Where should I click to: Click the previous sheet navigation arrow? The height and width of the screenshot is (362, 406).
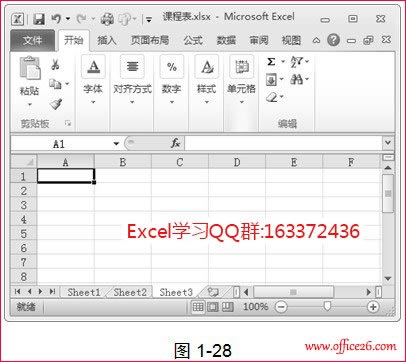coord(29,292)
